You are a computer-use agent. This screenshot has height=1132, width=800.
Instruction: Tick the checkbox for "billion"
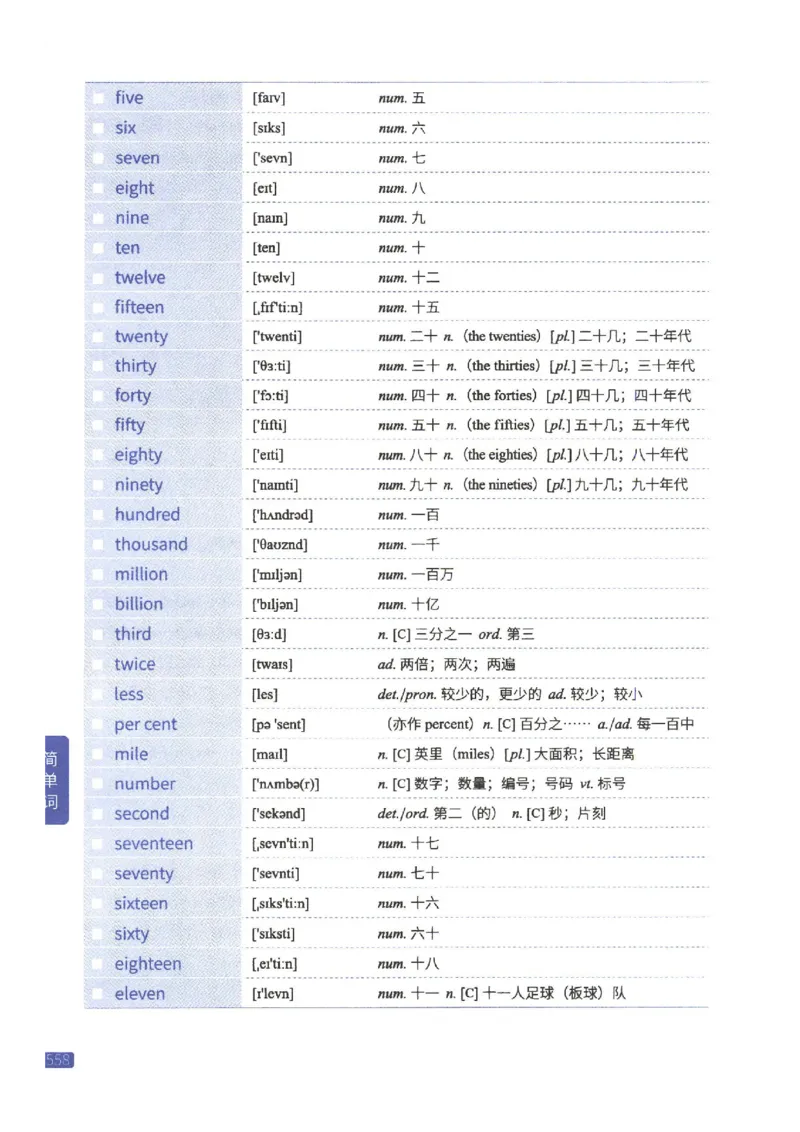(x=97, y=604)
